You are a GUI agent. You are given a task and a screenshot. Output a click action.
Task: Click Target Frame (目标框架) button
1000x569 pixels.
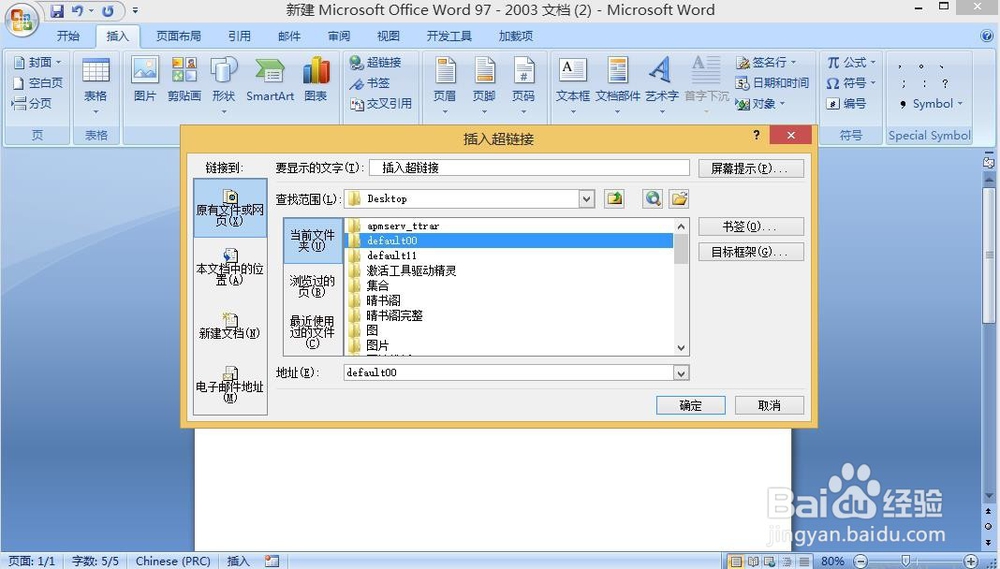coord(751,251)
